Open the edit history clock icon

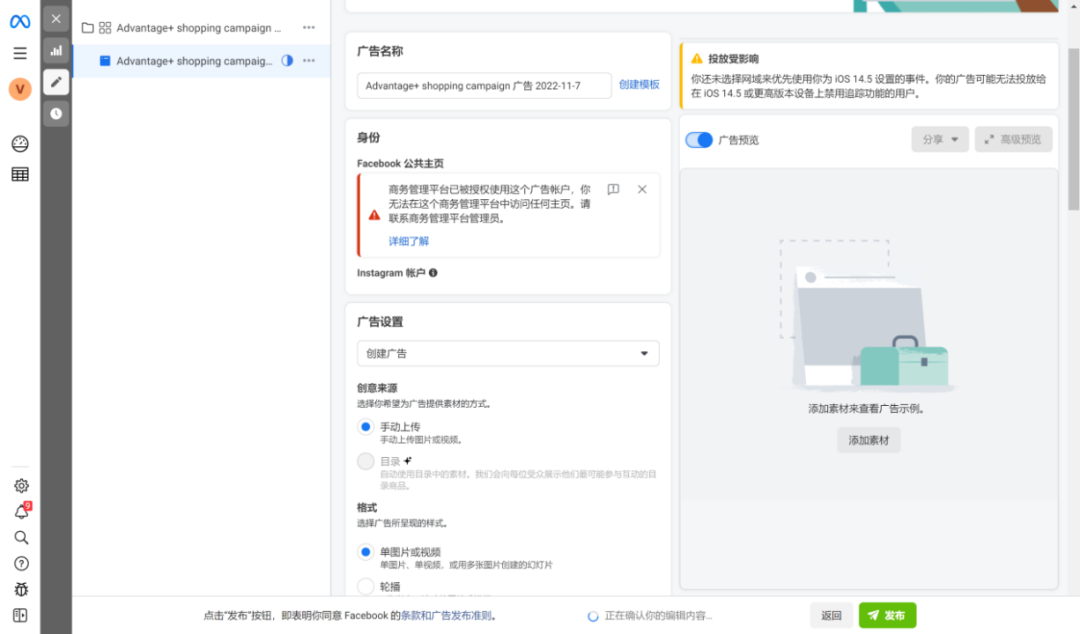coord(56,114)
